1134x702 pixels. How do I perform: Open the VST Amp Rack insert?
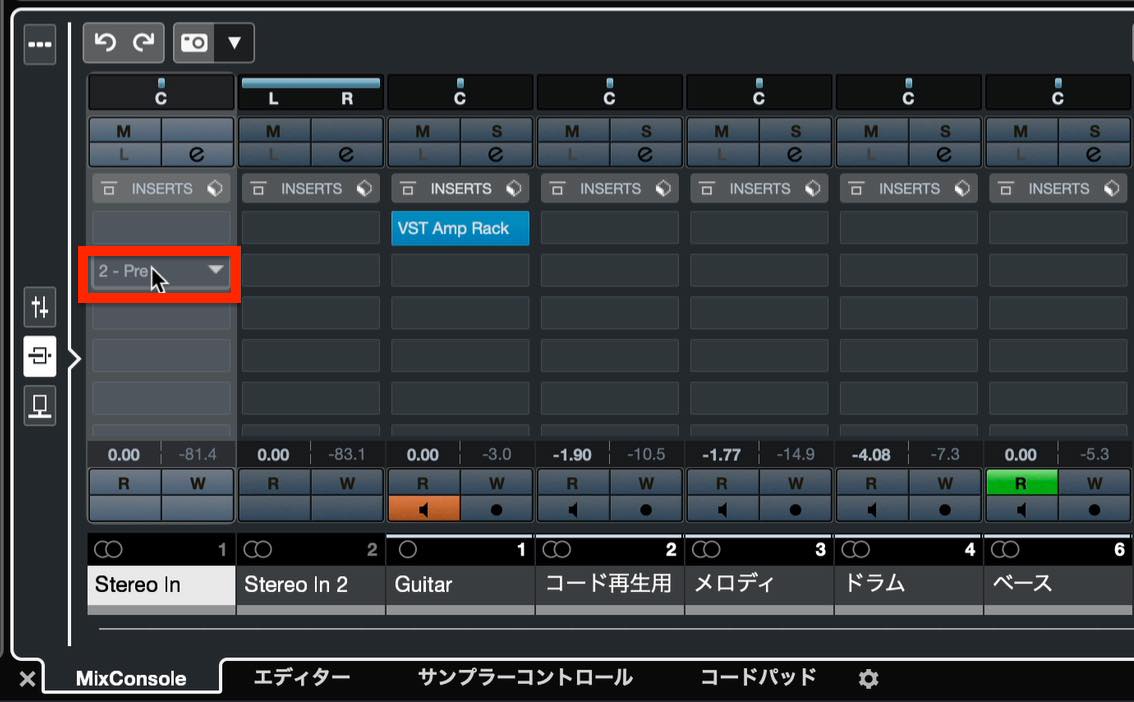(x=460, y=228)
